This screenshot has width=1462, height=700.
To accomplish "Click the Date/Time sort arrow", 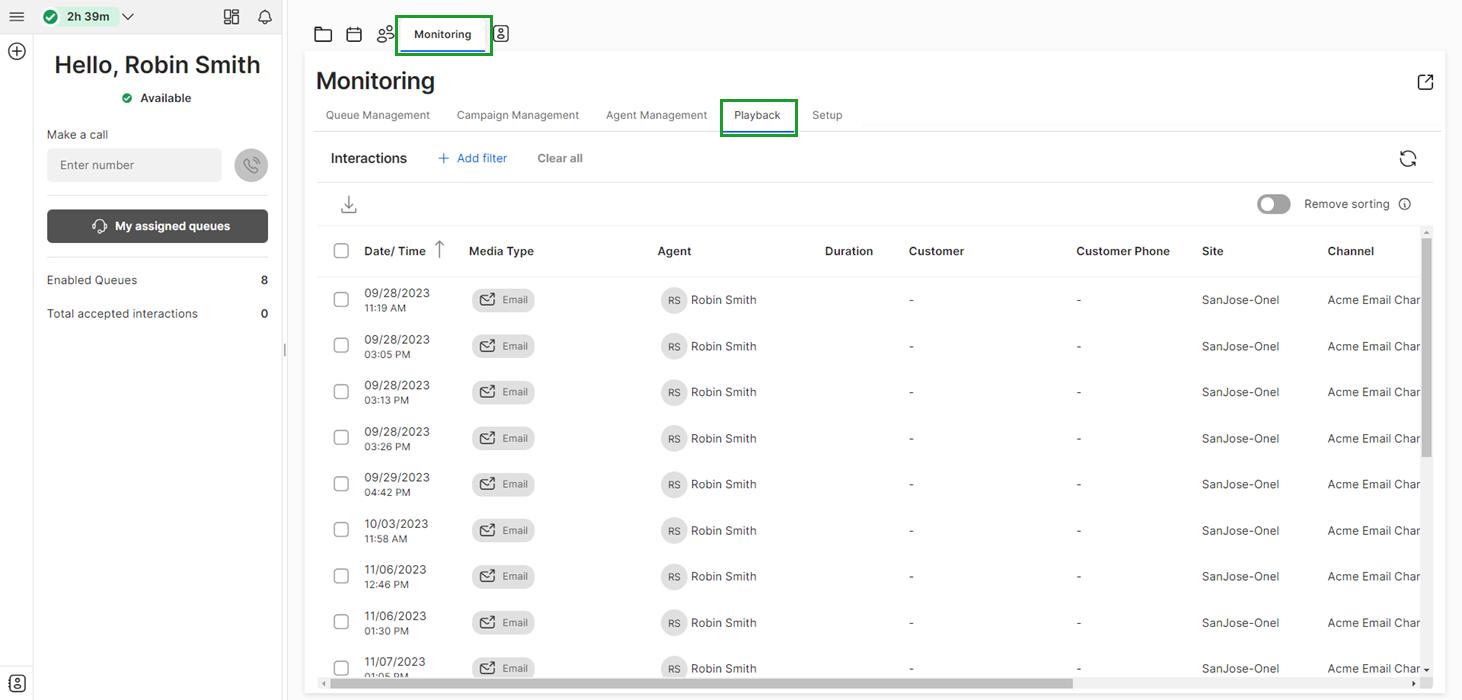I will tap(439, 250).
